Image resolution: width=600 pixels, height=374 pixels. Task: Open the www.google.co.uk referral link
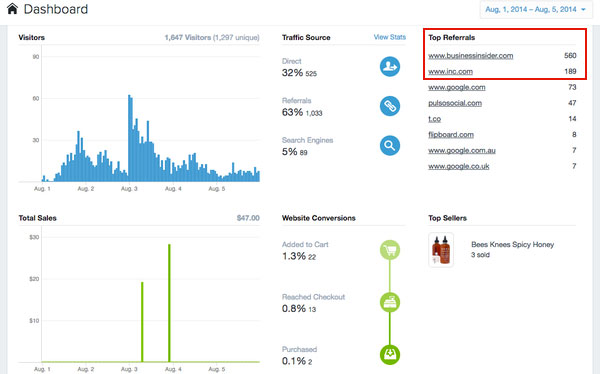point(459,166)
